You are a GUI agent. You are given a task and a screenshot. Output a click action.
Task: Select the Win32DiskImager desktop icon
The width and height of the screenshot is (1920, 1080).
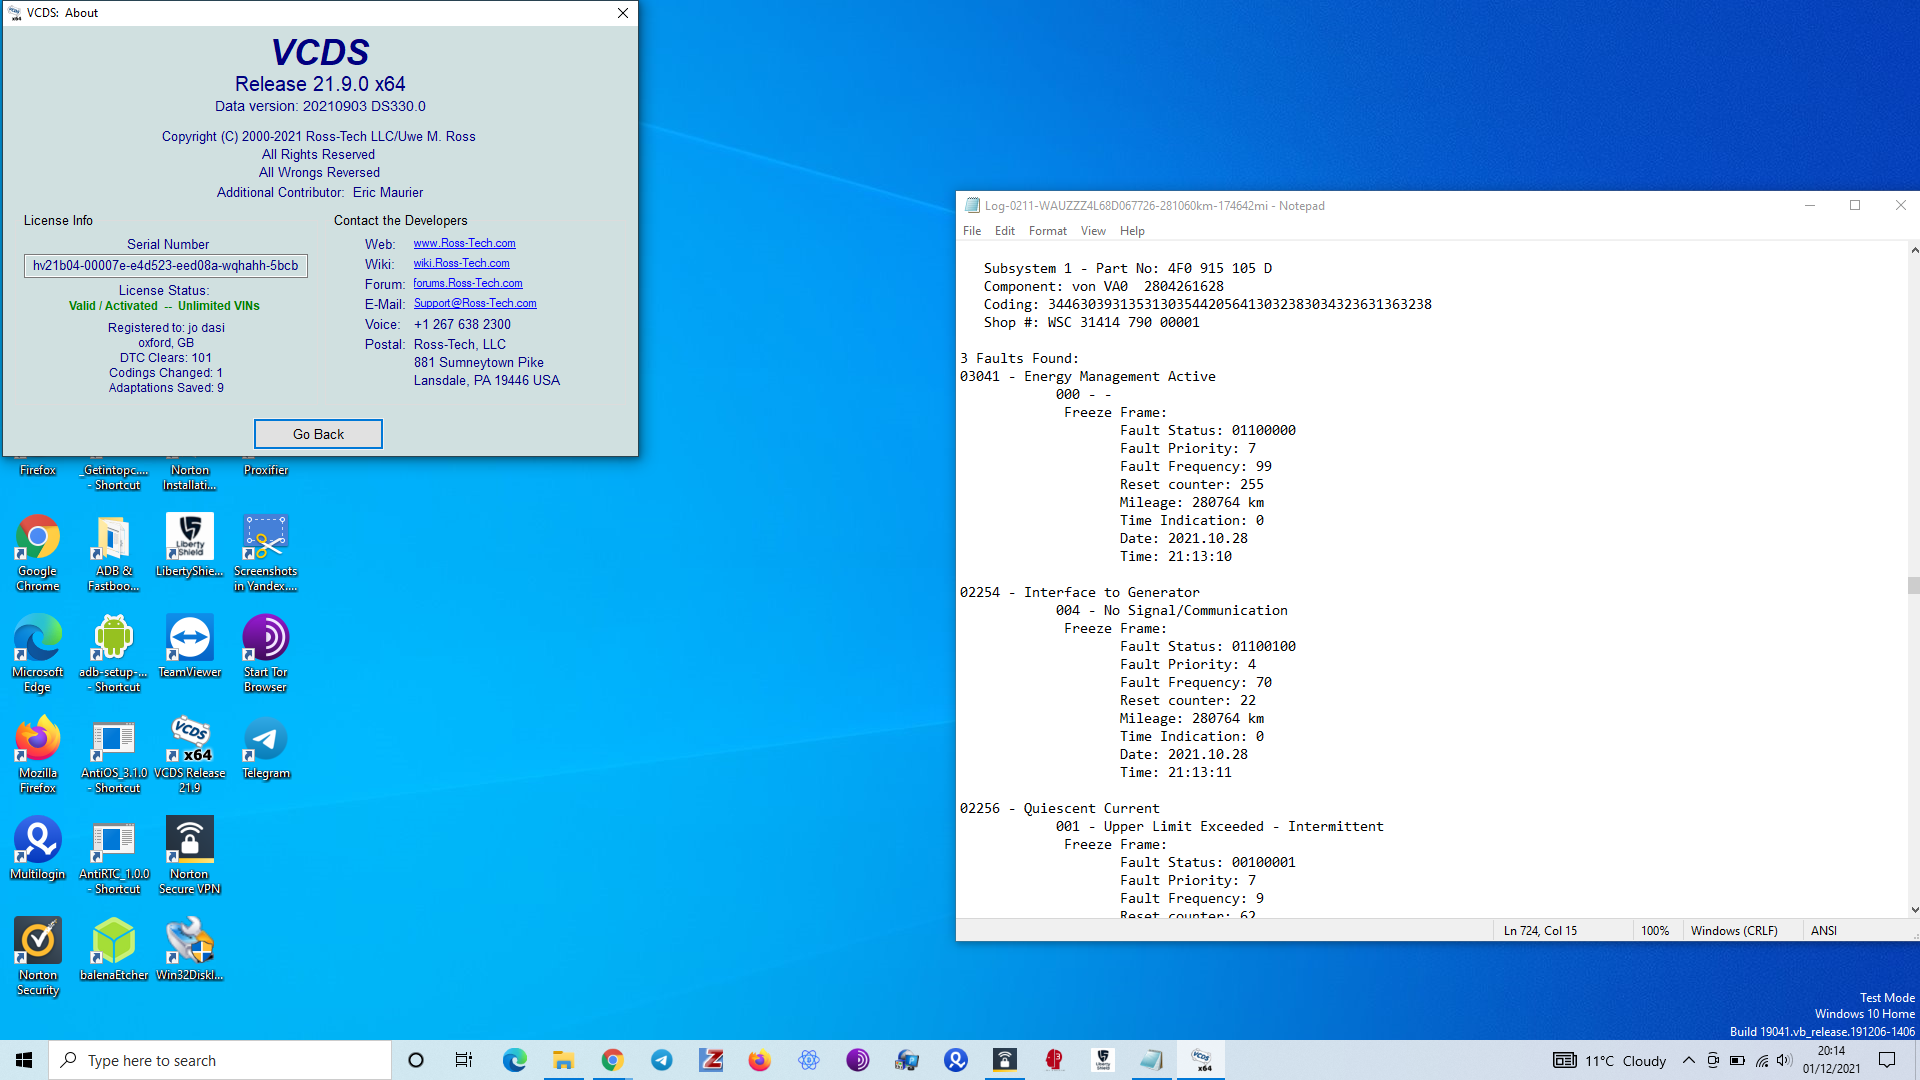(190, 951)
